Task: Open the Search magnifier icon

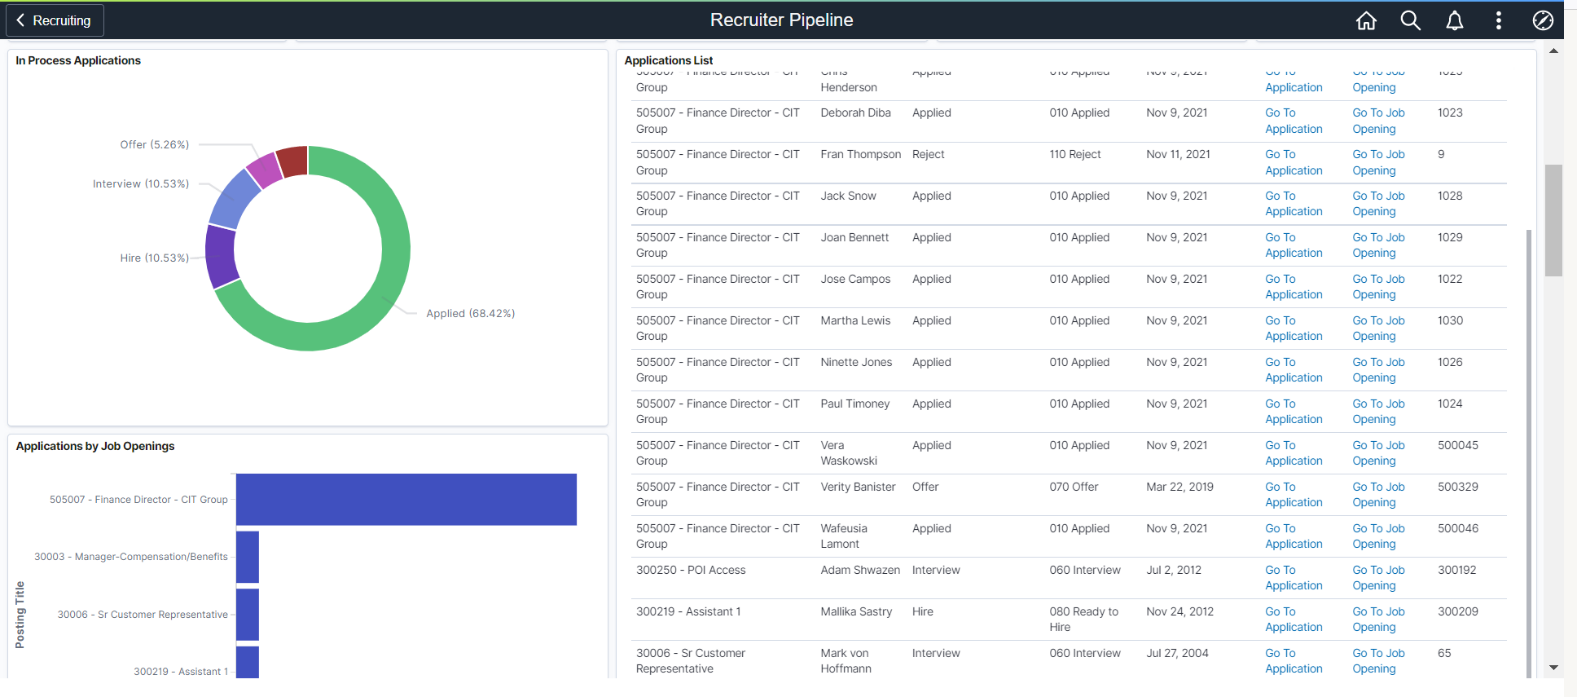Action: point(1410,20)
